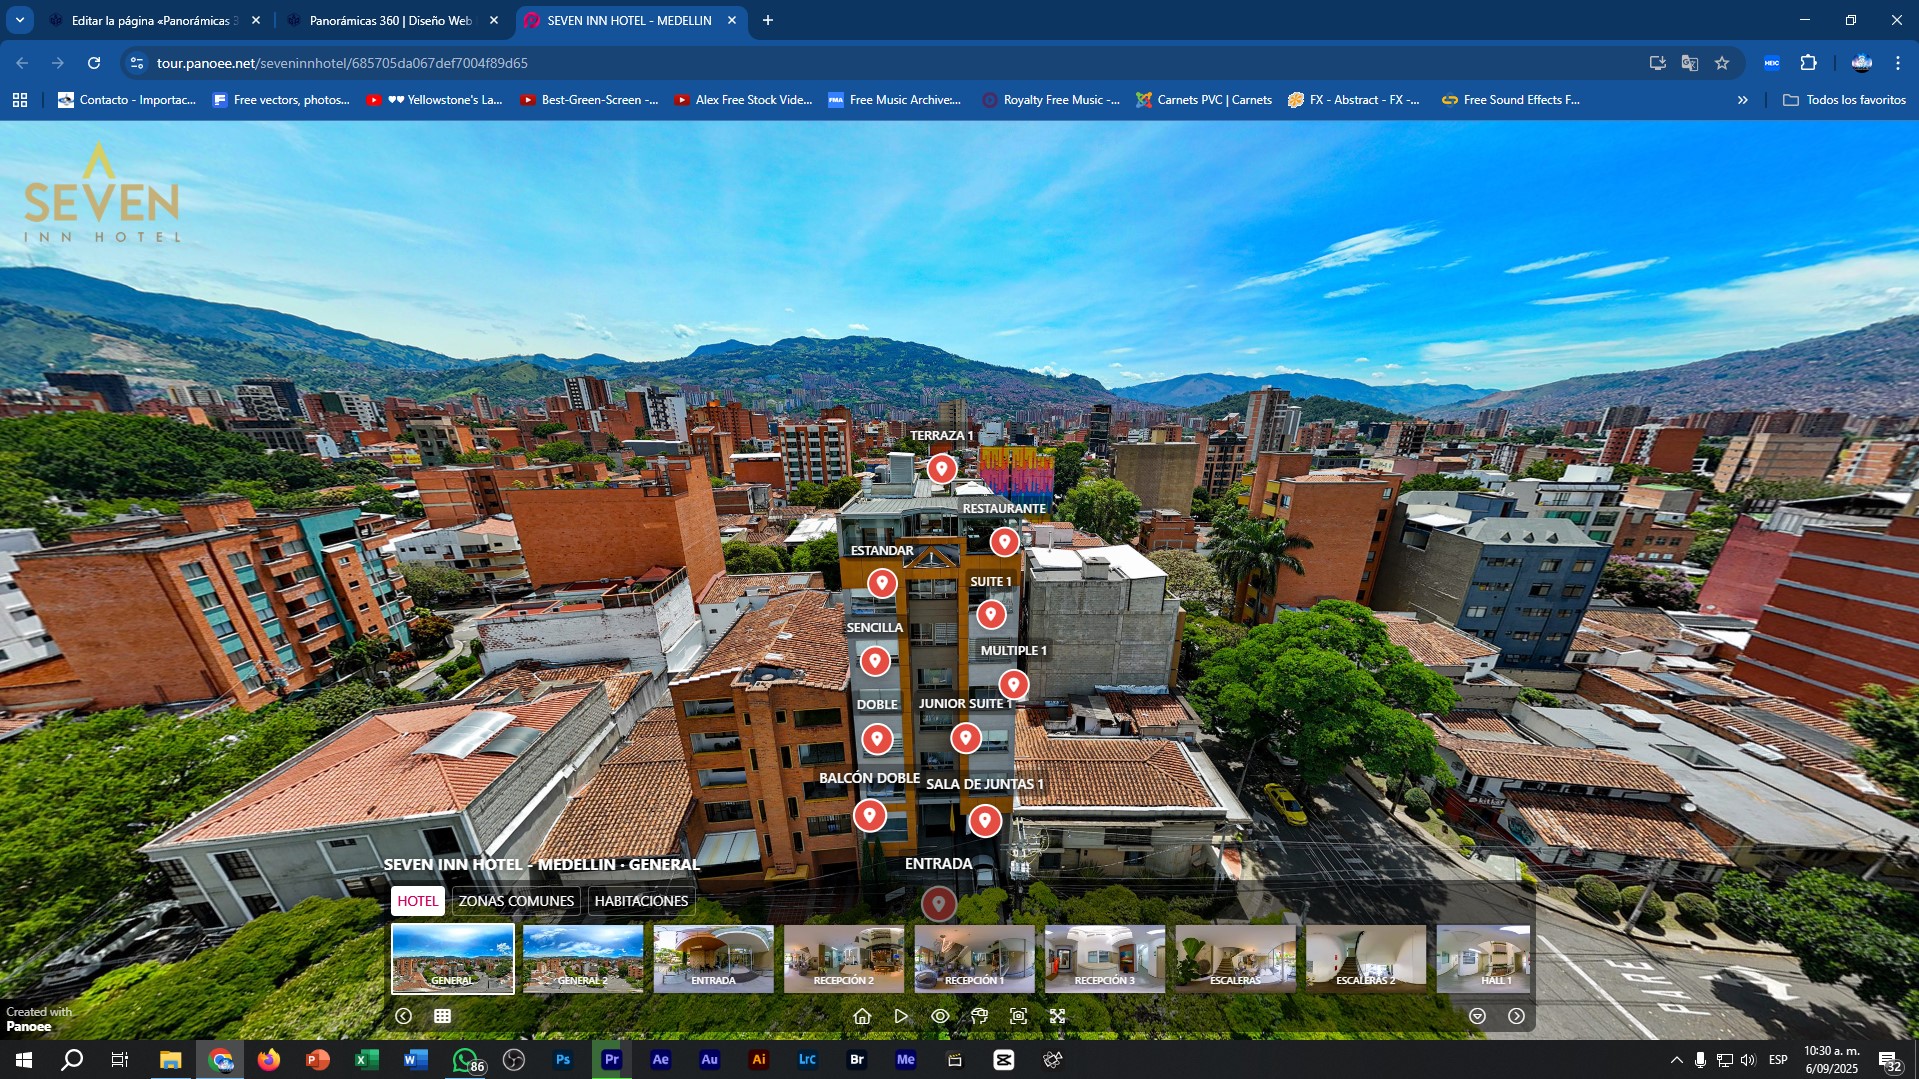Open the ENTRADA scene thumbnail
This screenshot has width=1919, height=1079.
click(x=713, y=958)
